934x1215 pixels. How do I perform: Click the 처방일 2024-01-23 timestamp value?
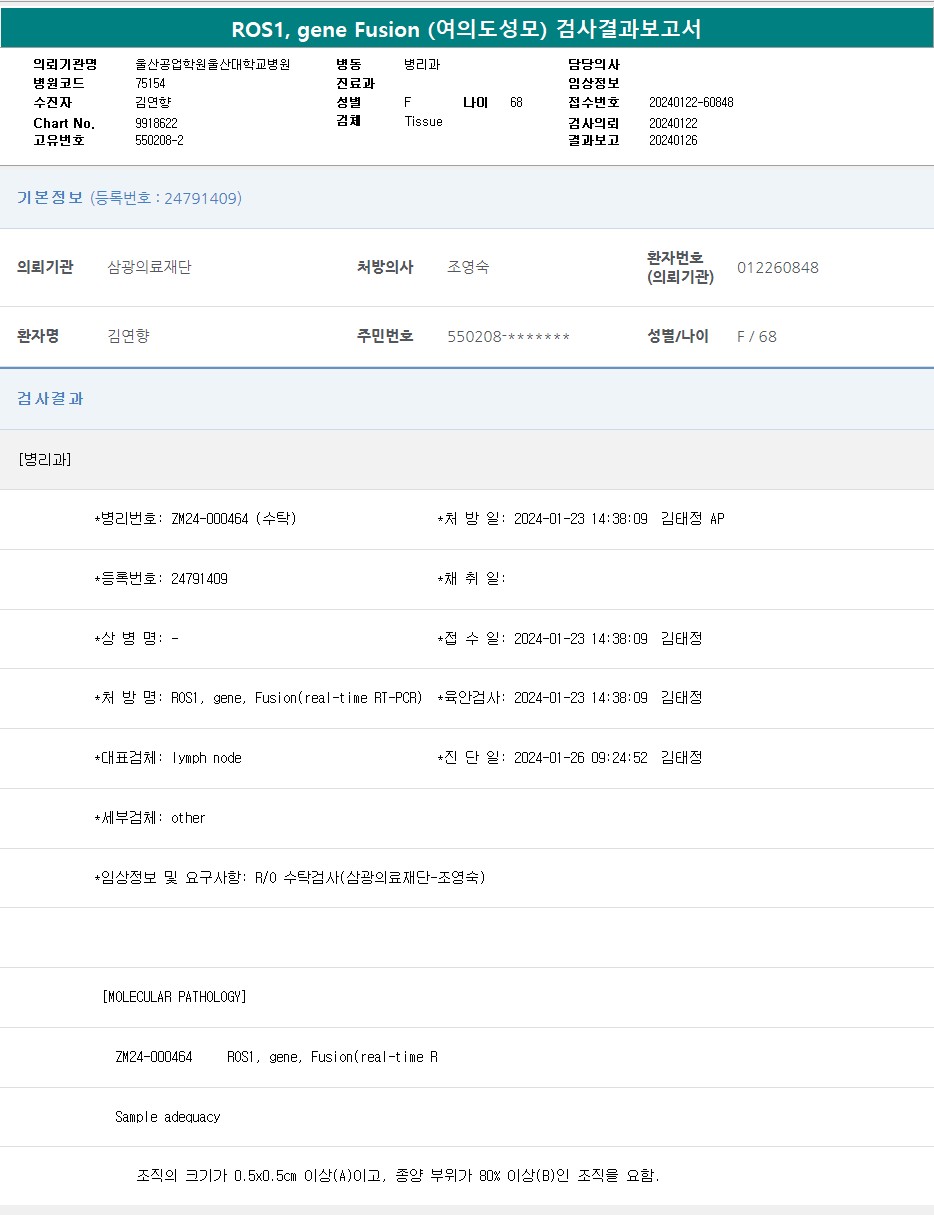pos(580,519)
